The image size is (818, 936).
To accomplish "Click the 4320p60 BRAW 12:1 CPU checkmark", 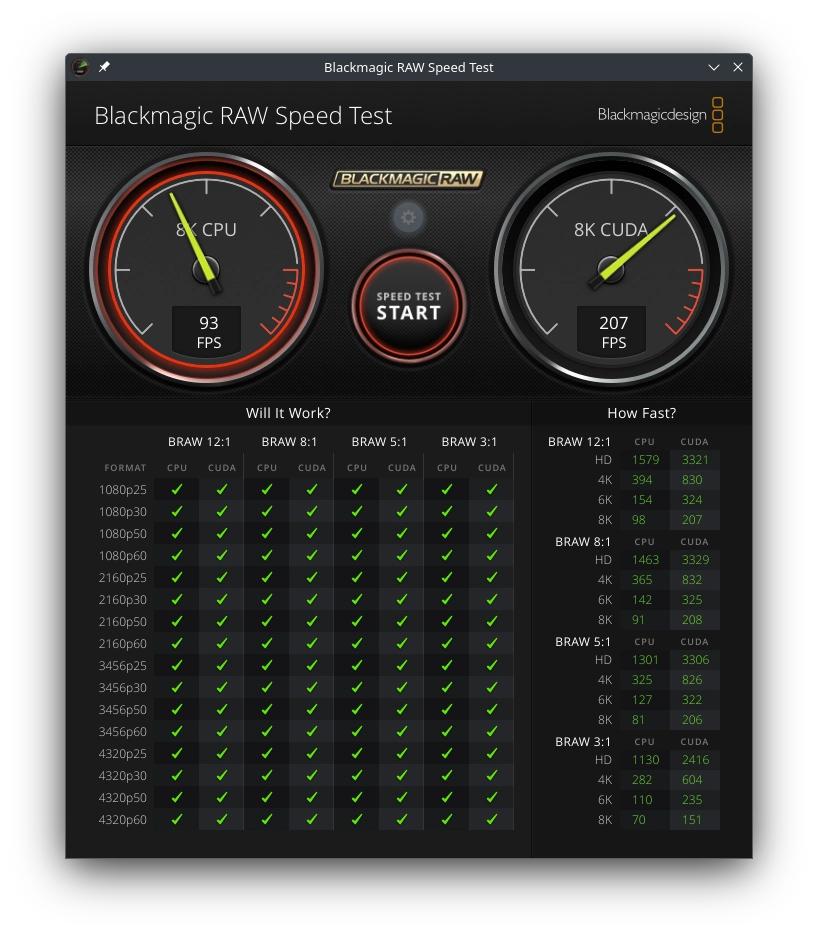I will click(x=177, y=820).
